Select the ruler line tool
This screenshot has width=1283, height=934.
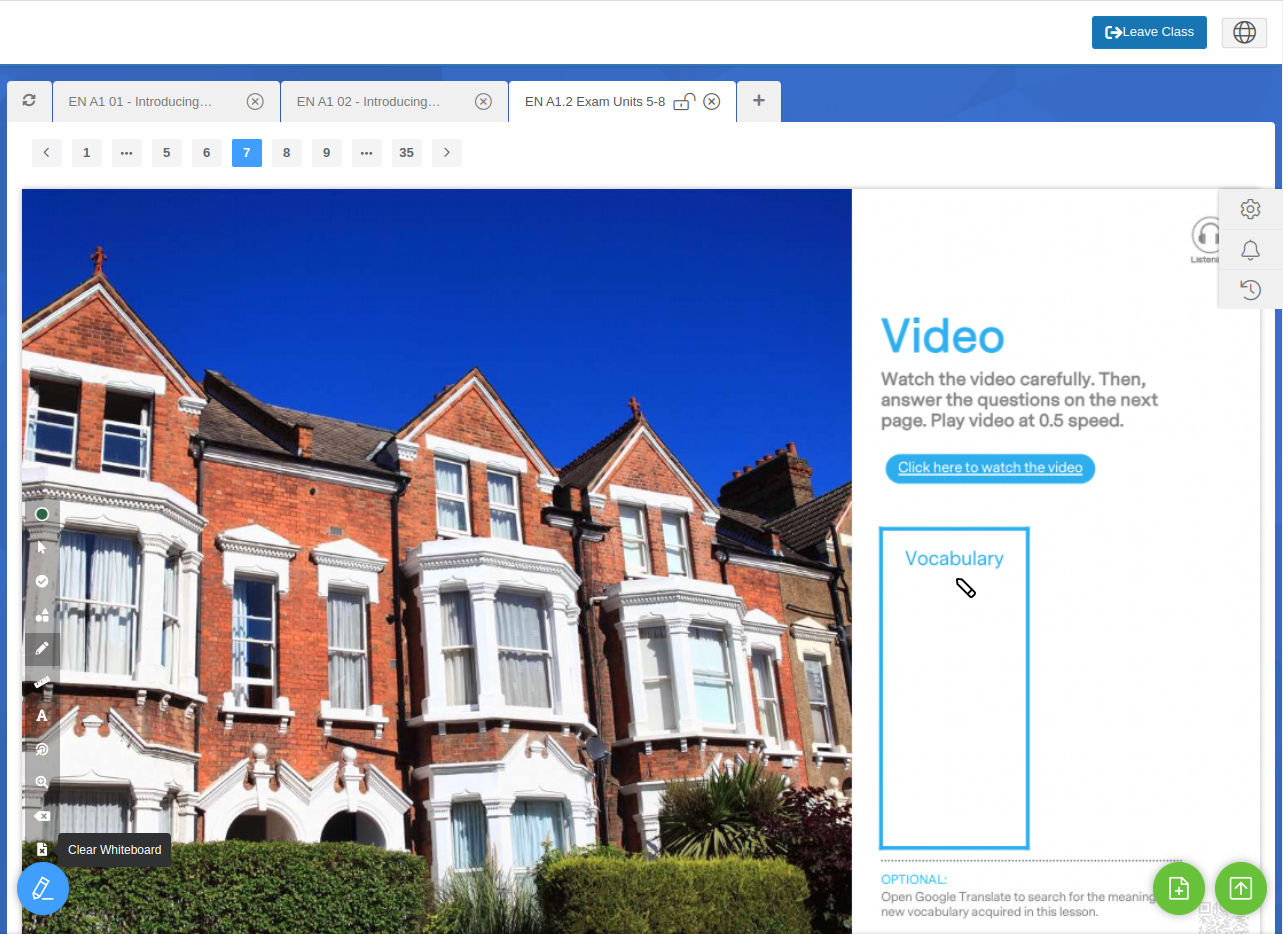[41, 683]
